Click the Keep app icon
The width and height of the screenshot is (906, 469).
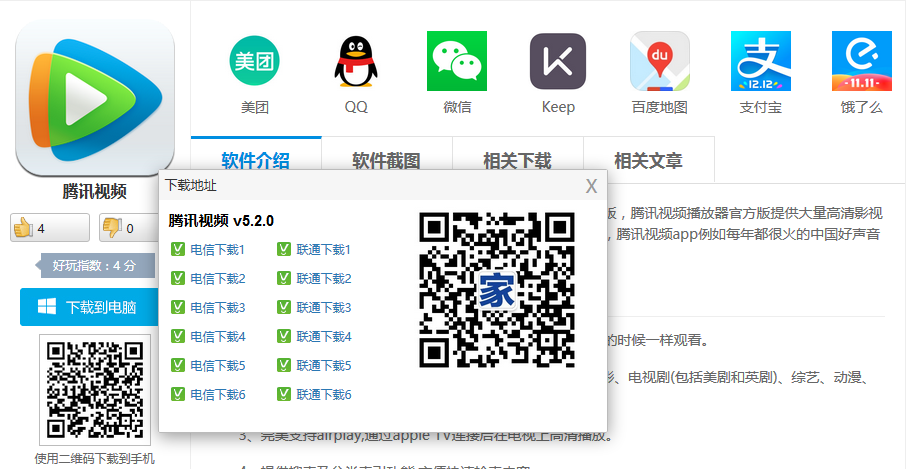pos(558,61)
